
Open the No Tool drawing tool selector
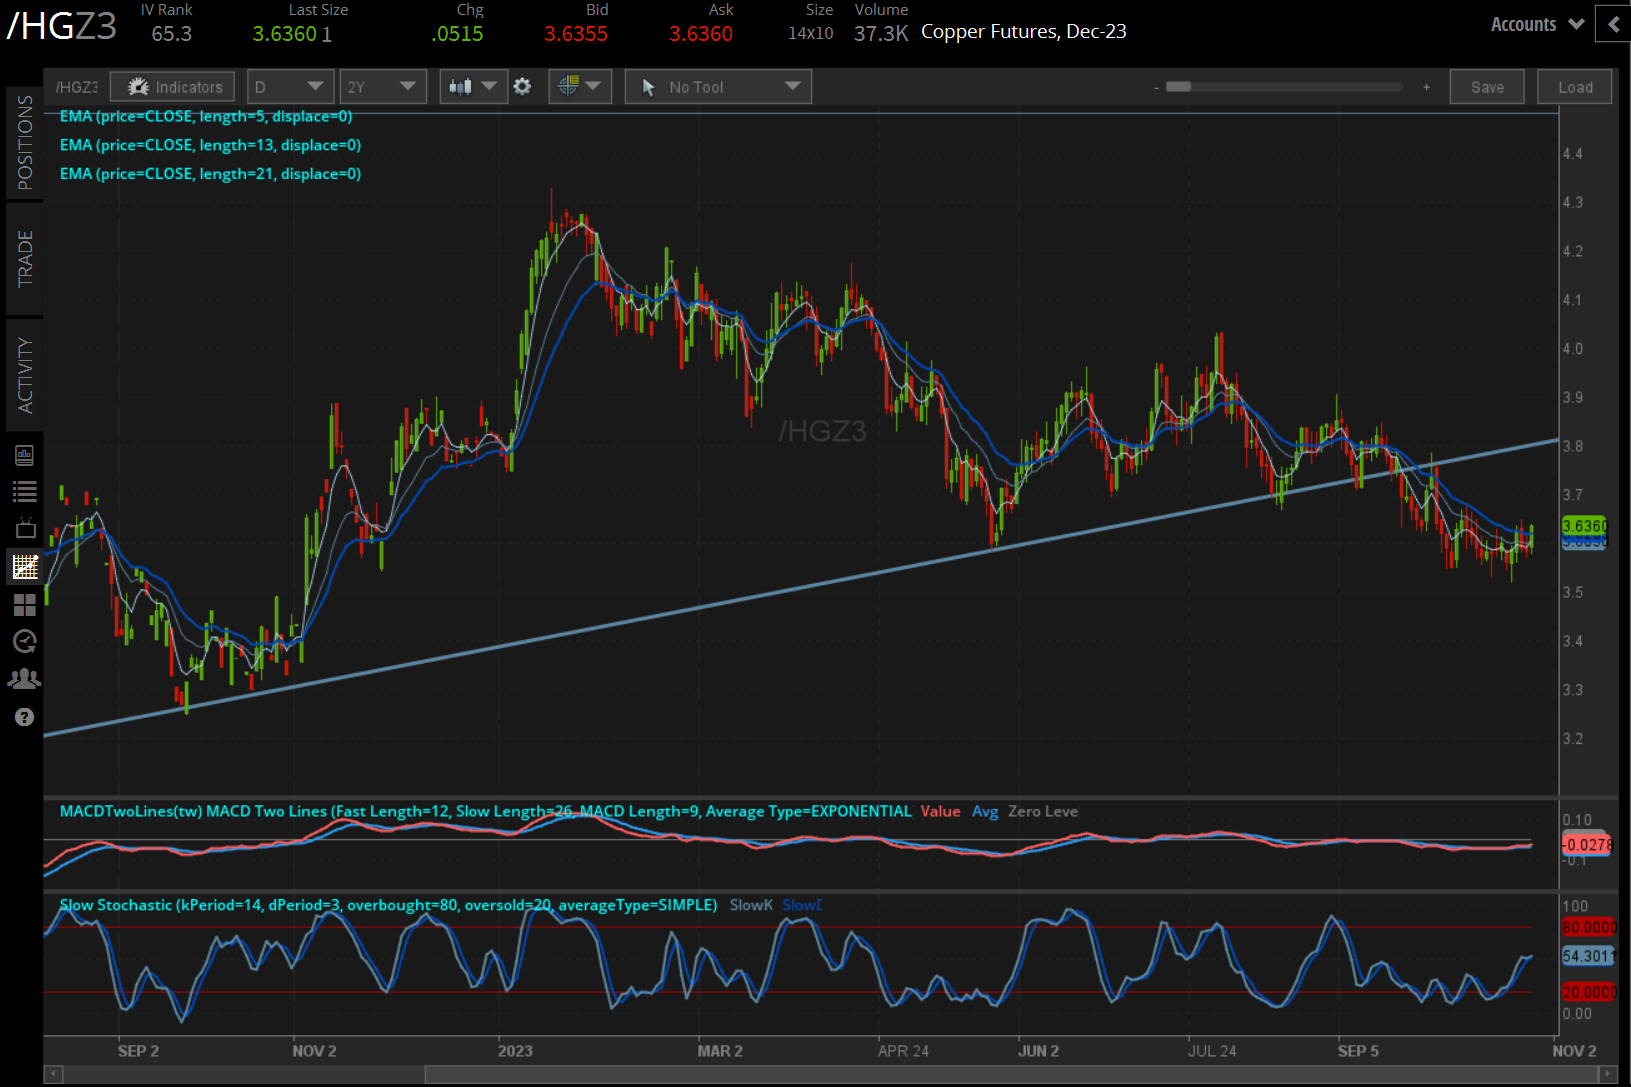point(718,87)
